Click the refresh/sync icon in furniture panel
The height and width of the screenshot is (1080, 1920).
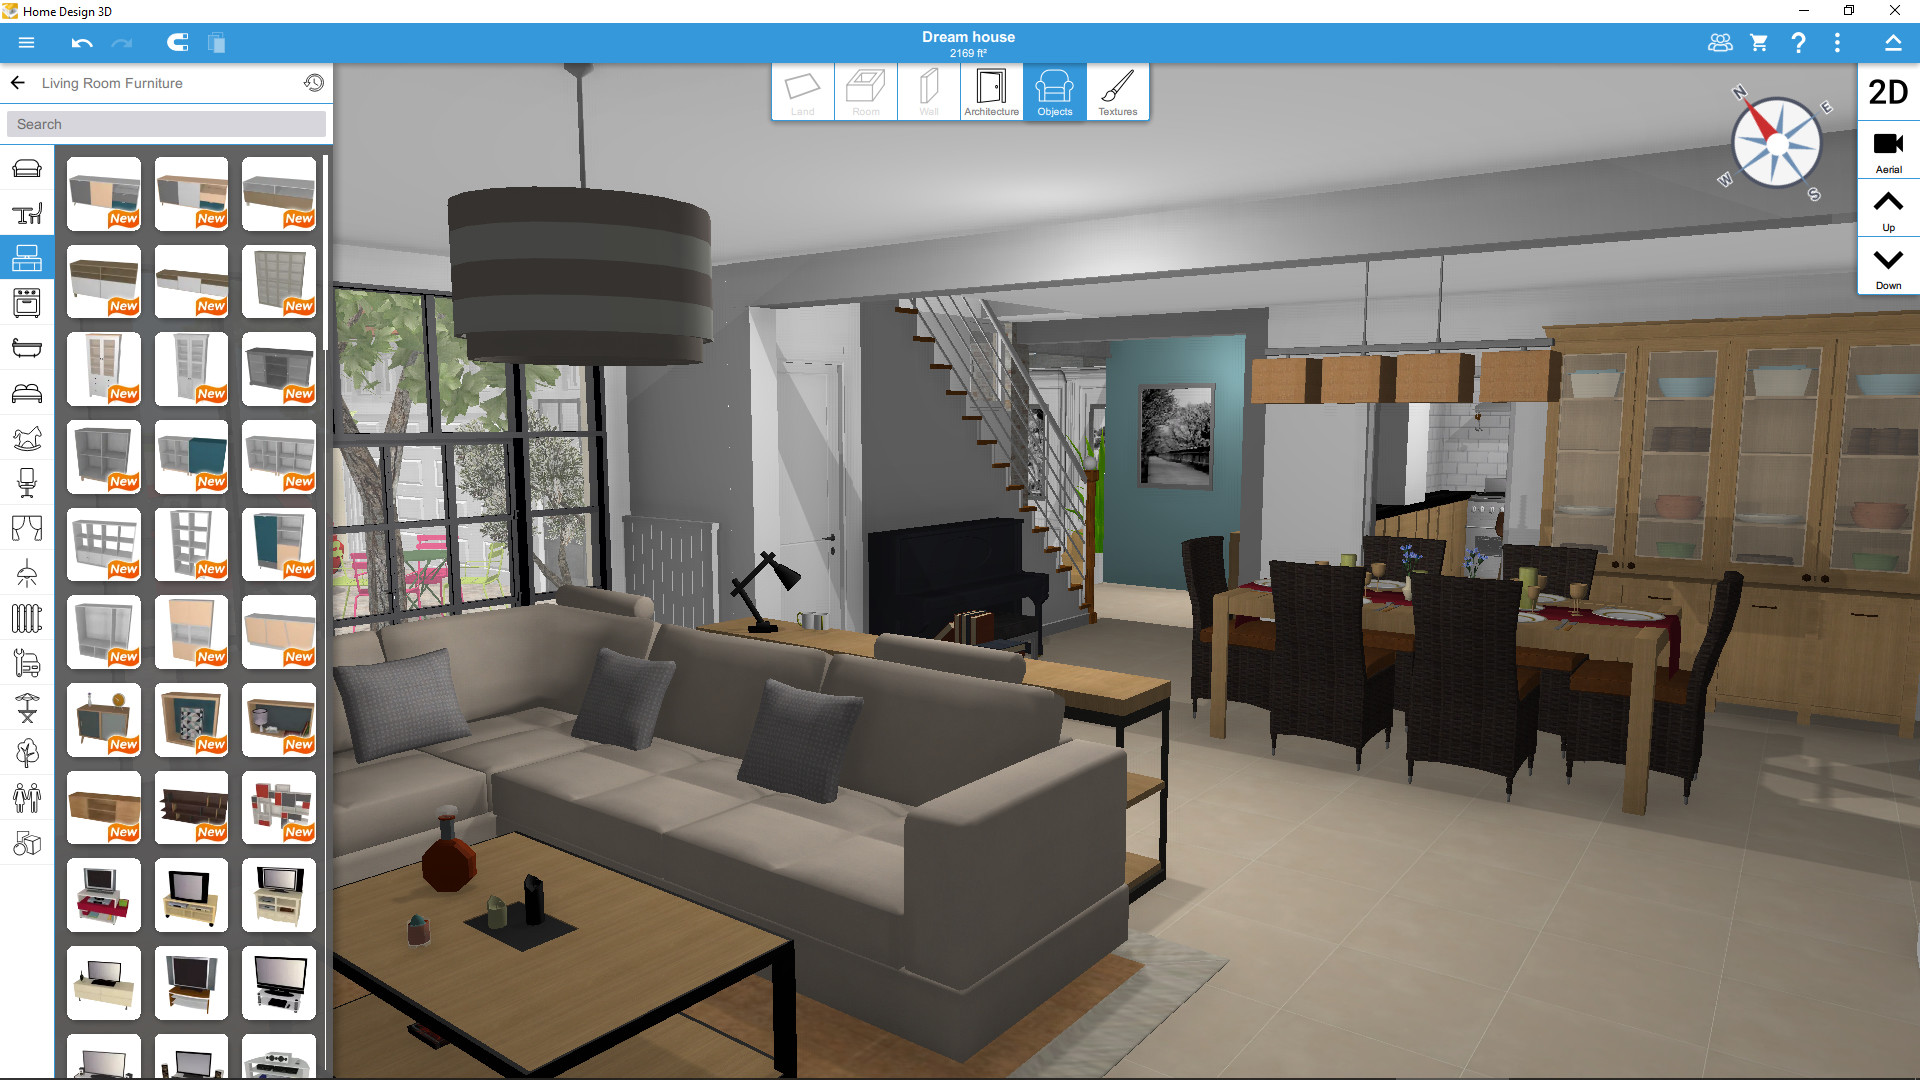click(x=313, y=82)
